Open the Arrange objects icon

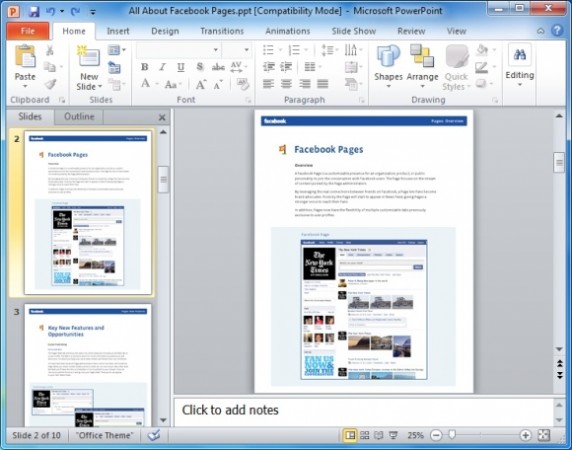tap(422, 56)
